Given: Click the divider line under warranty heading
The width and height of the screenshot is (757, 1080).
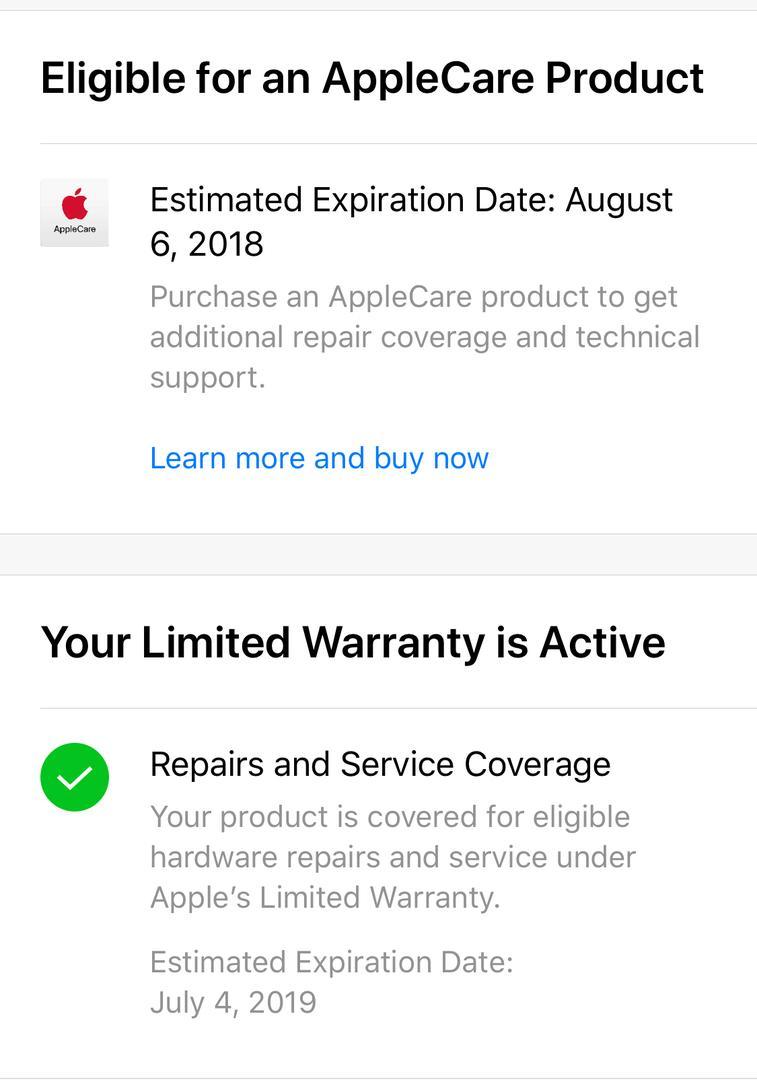Looking at the screenshot, I should point(398,708).
